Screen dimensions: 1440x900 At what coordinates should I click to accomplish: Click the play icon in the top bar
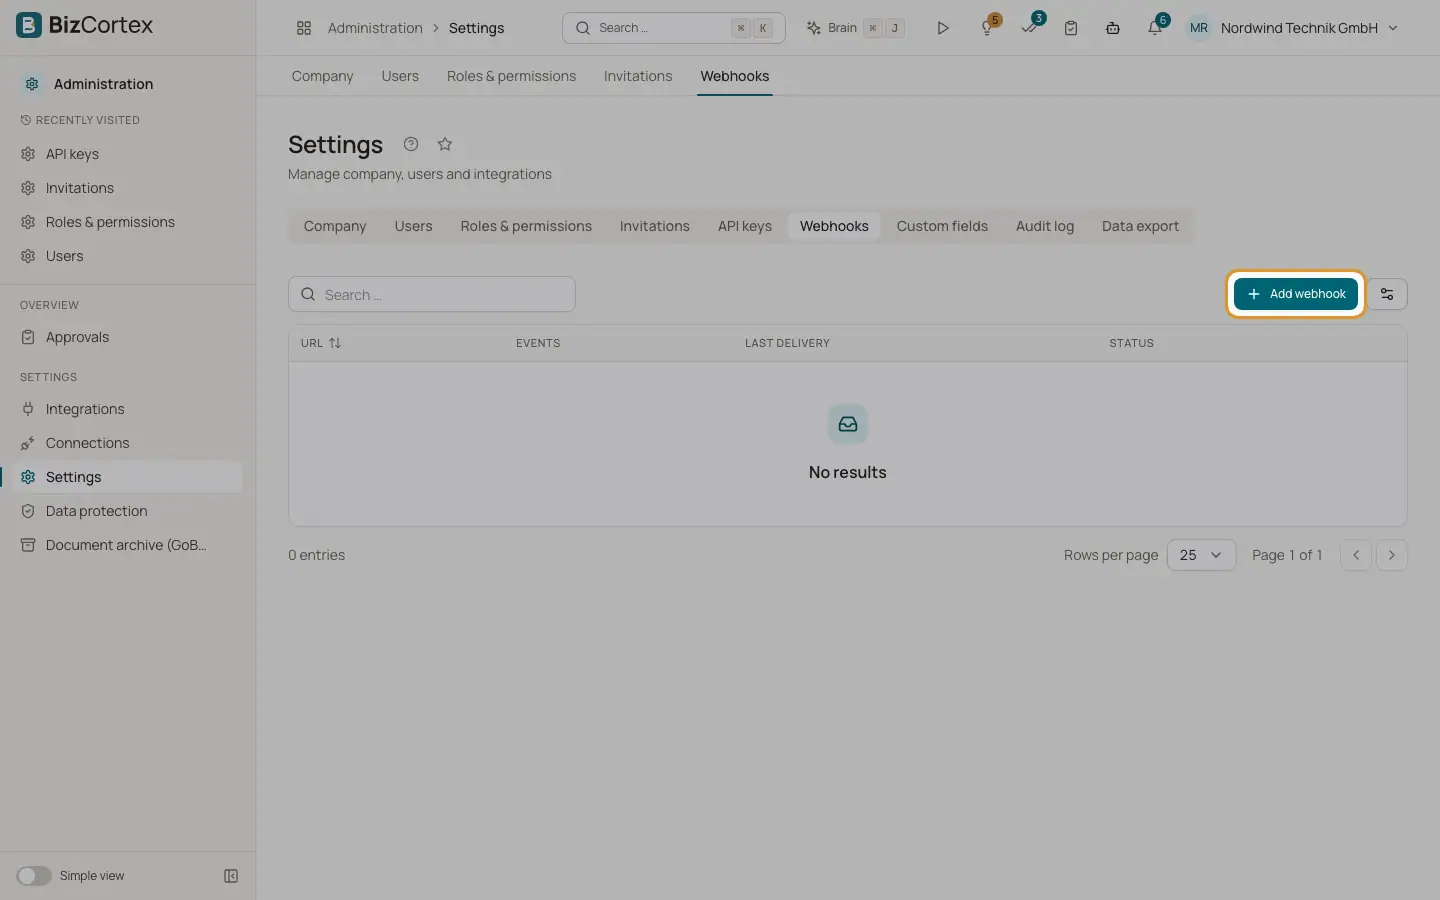[x=942, y=28]
